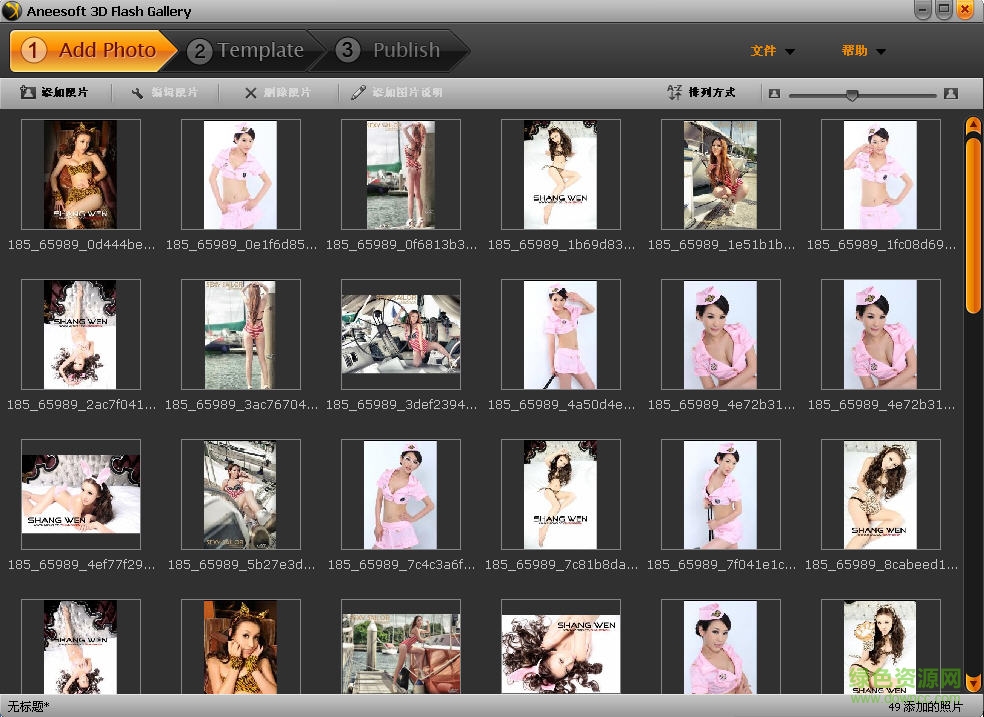The width and height of the screenshot is (984, 717).
Task: Click the scrollbar up arrow on the right
Action: click(x=973, y=123)
